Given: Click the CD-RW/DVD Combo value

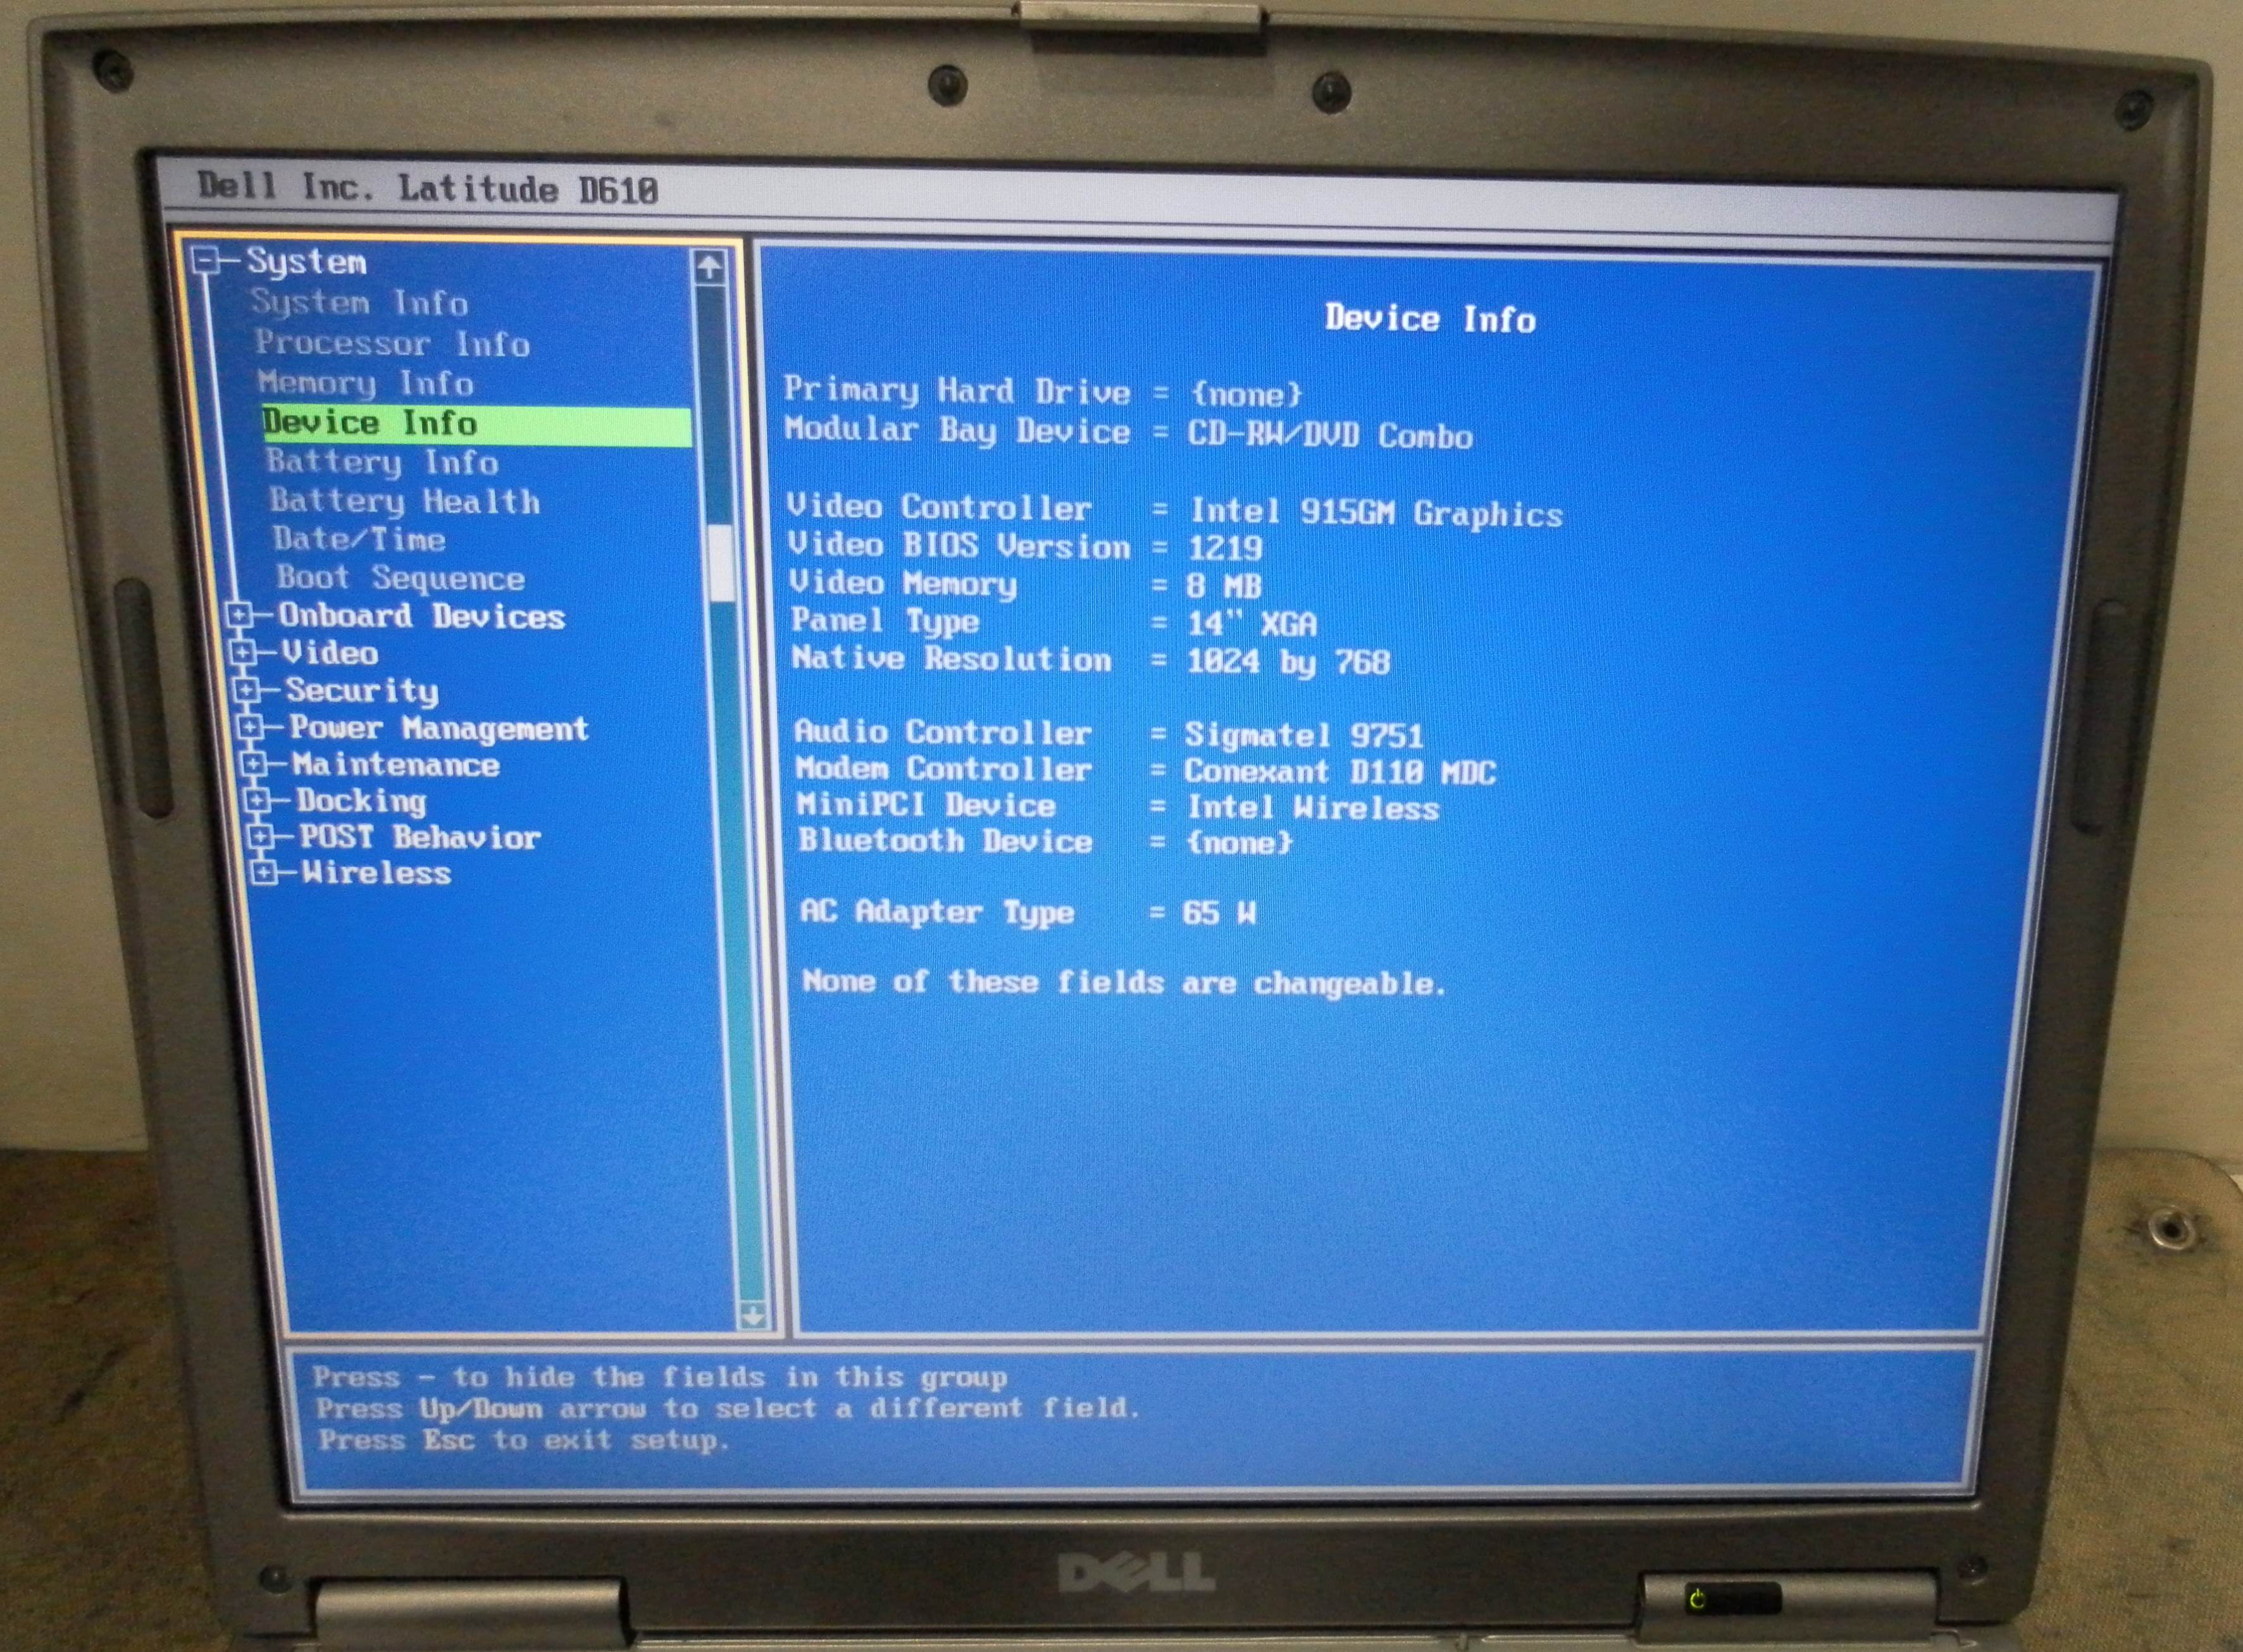Looking at the screenshot, I should [1330, 435].
